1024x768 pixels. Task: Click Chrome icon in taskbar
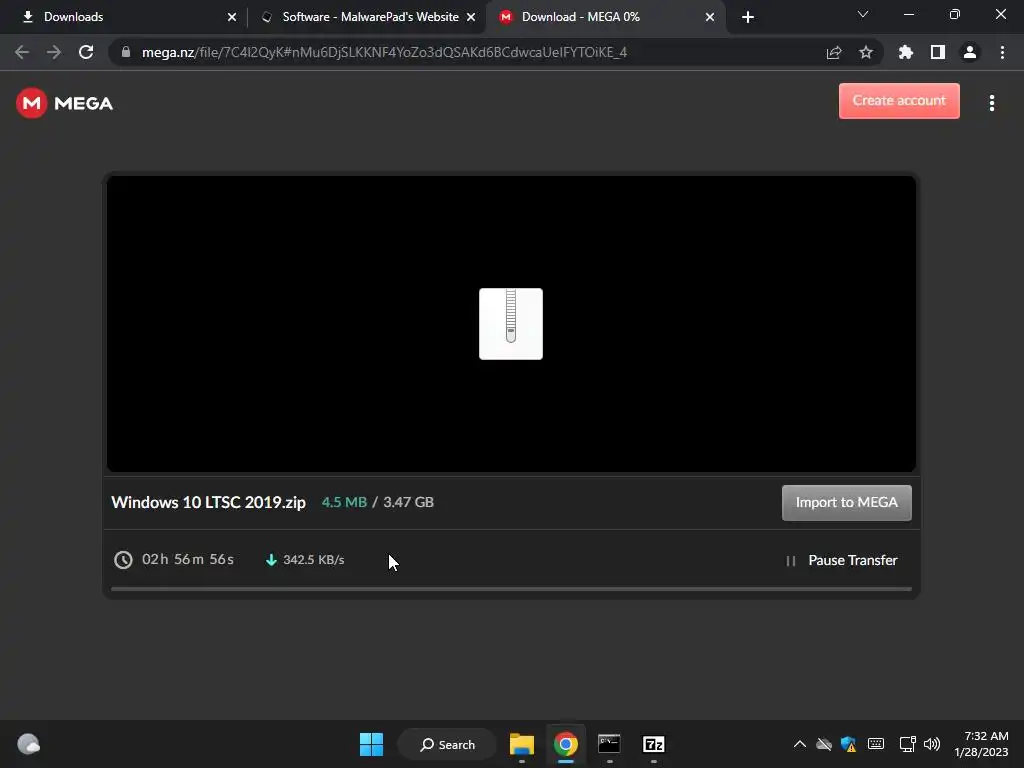pyautogui.click(x=566, y=744)
